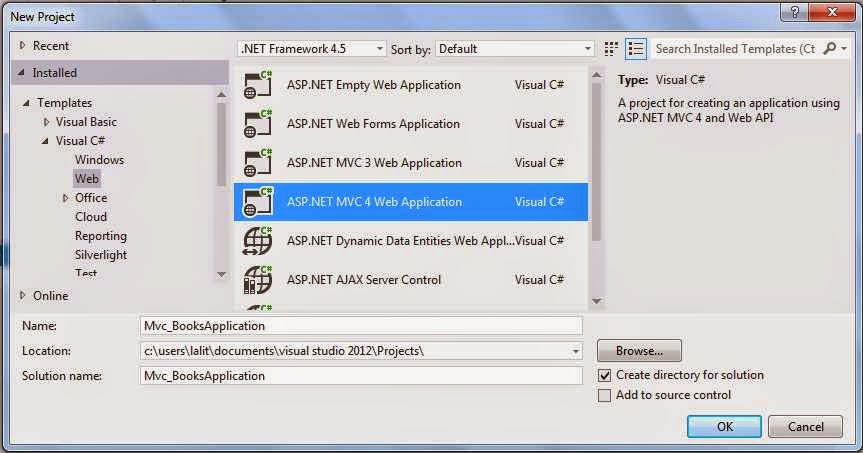
Task: Click the Solution name input field
Action: [x=361, y=376]
